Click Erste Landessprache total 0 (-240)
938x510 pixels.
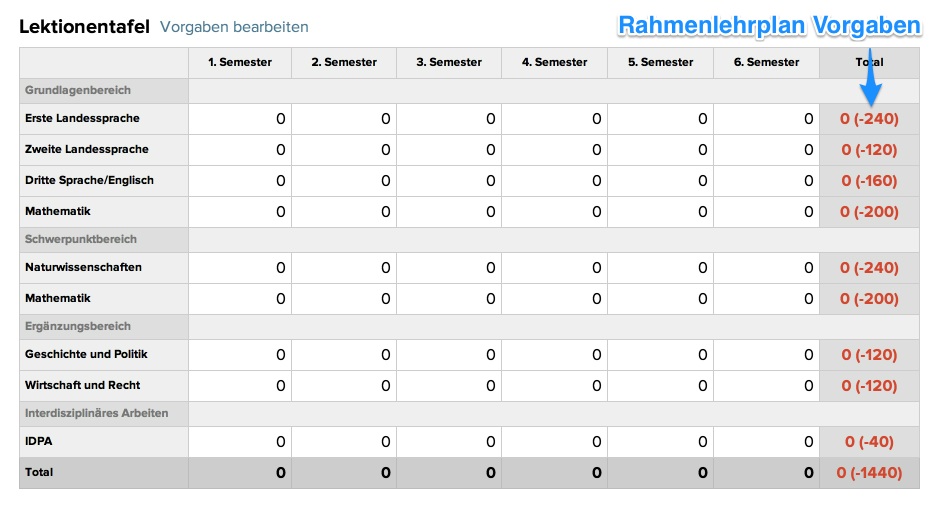coord(869,119)
